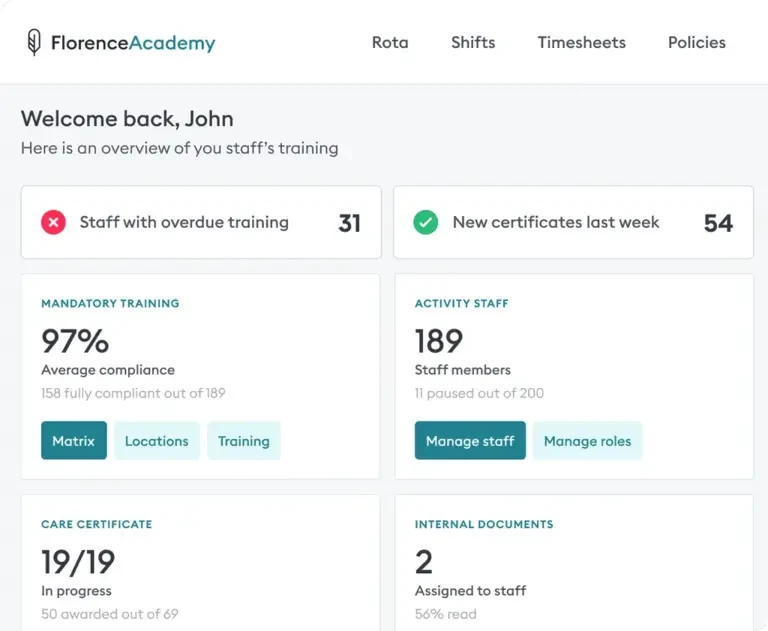
Task: Click the Internal Documents figure 2
Action: coord(424,562)
